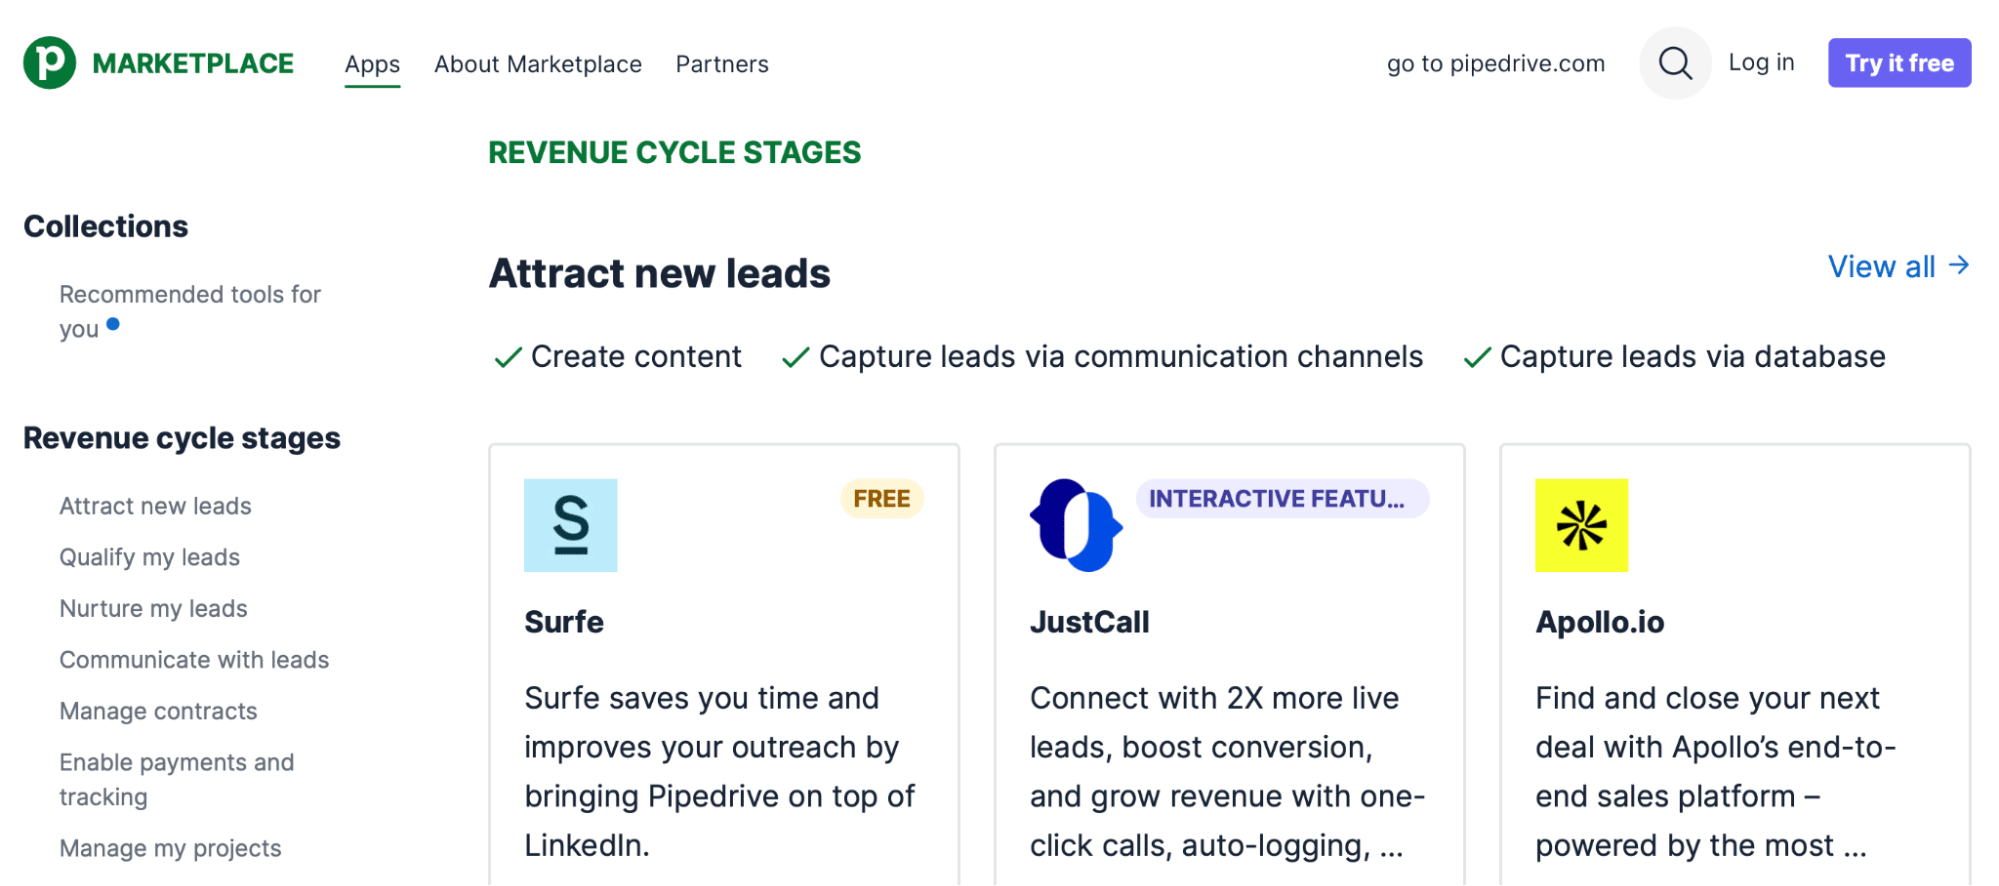Click the blue dot next to Recommended tools

tap(113, 323)
